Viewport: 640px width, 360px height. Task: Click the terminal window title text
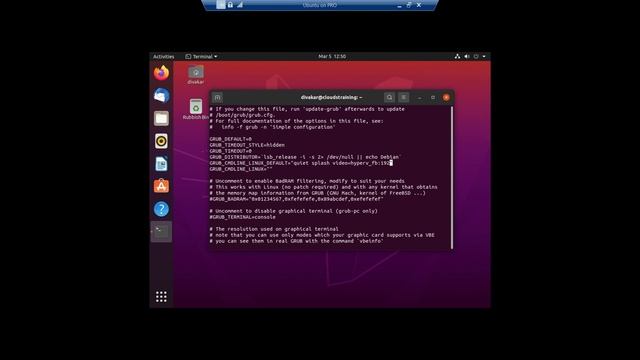[331, 98]
